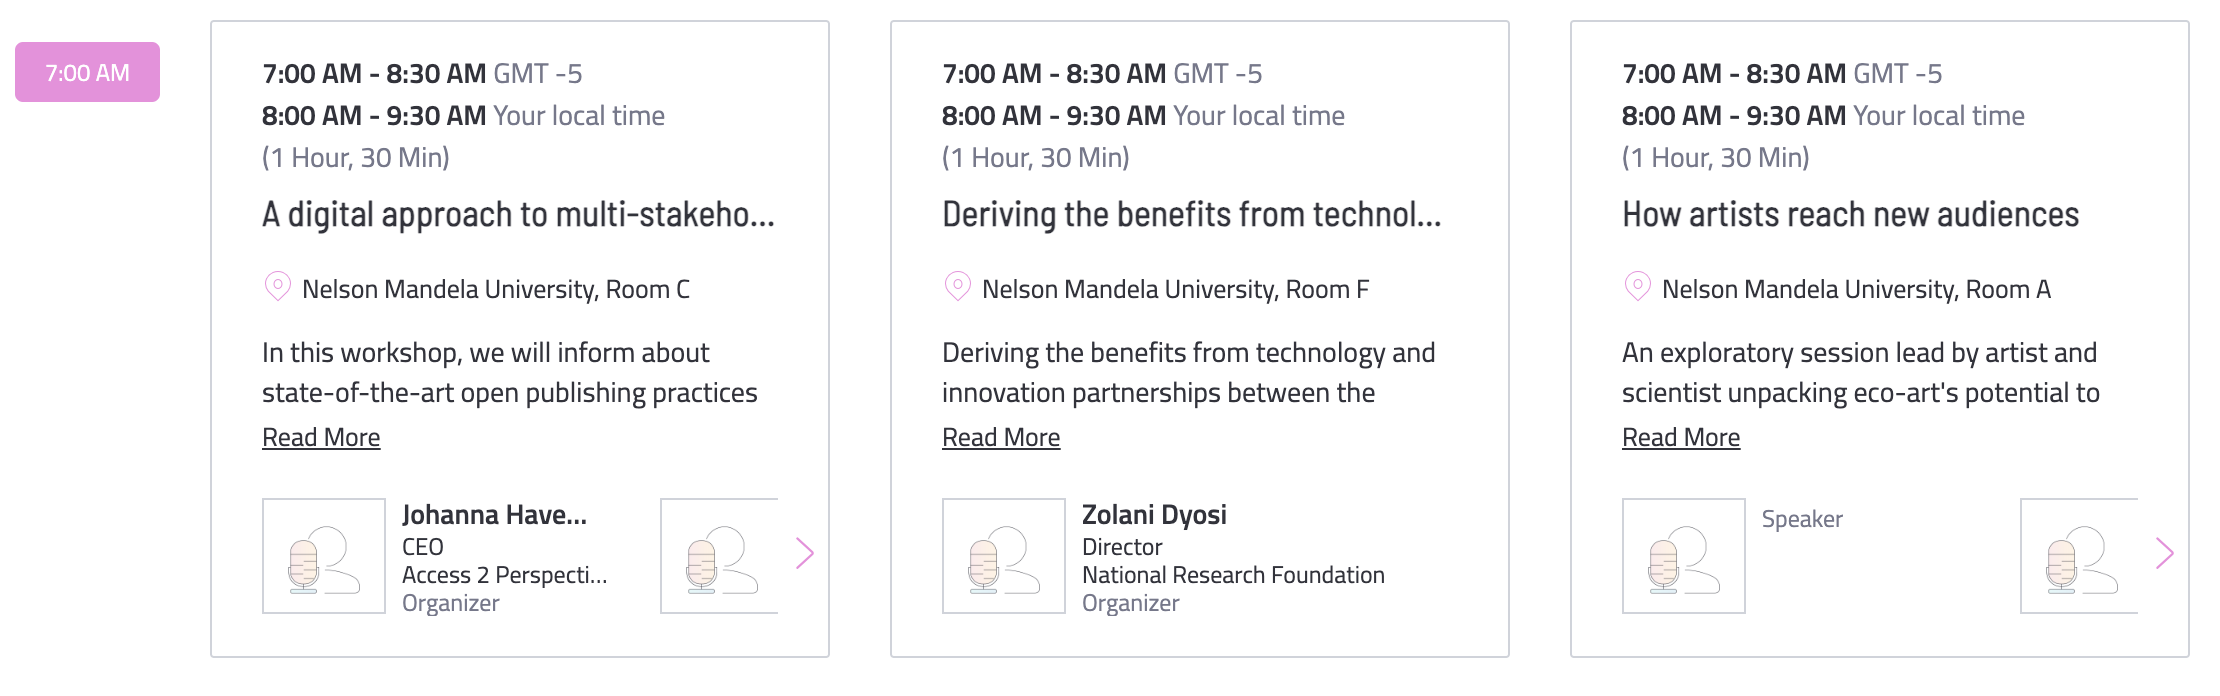This screenshot has width=2220, height=696.
Task: Open Johanna Have's speaker avatar
Action: (x=324, y=556)
